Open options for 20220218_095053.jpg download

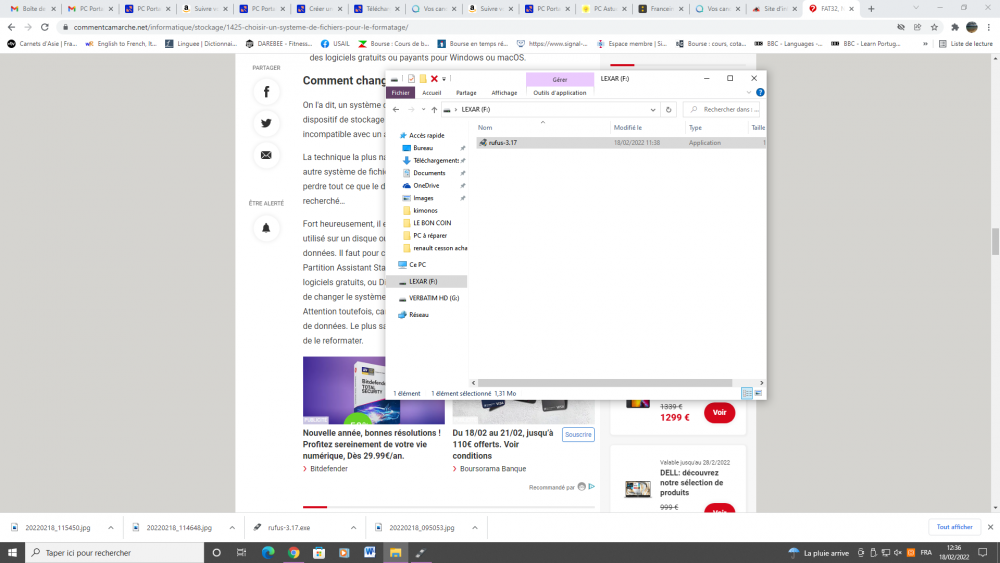[474, 528]
